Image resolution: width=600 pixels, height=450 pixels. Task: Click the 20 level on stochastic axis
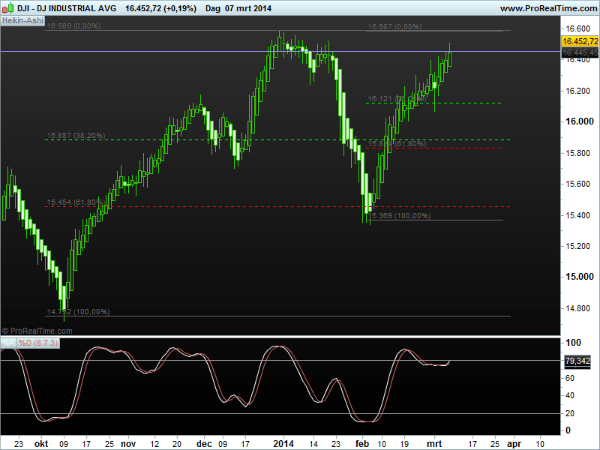(570, 413)
